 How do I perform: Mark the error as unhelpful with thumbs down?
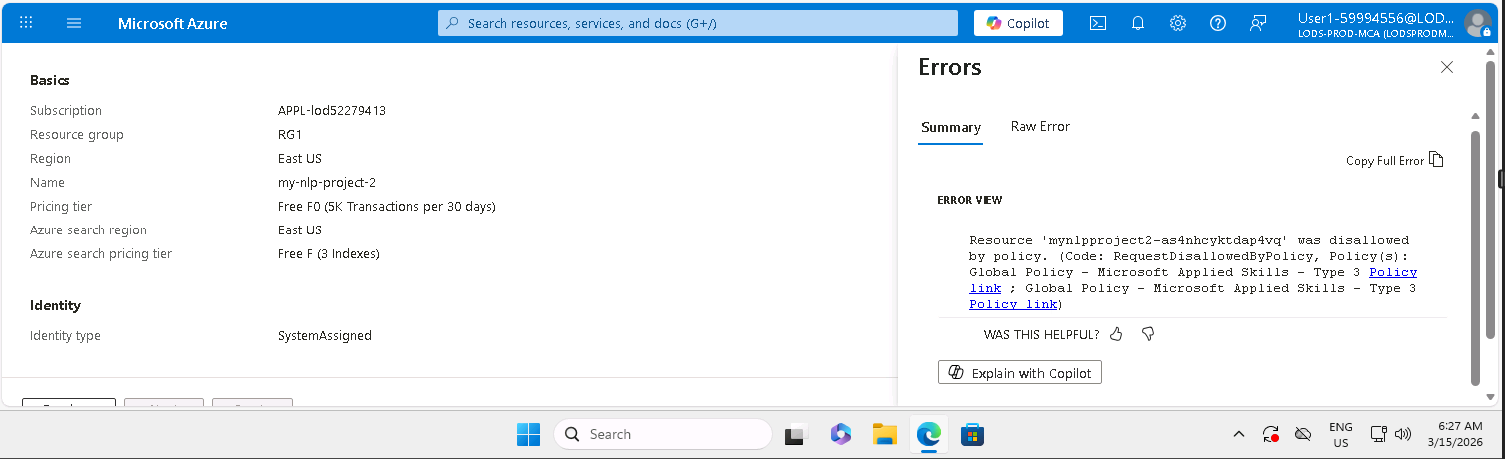[1148, 334]
